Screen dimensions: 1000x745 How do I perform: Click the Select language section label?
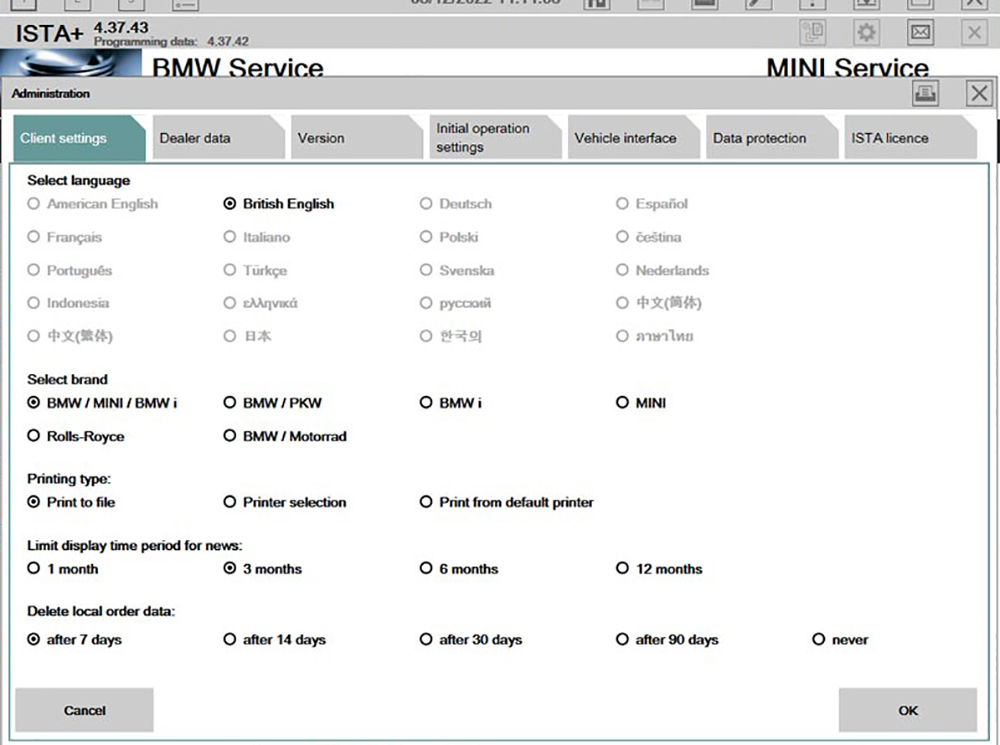coord(78,181)
